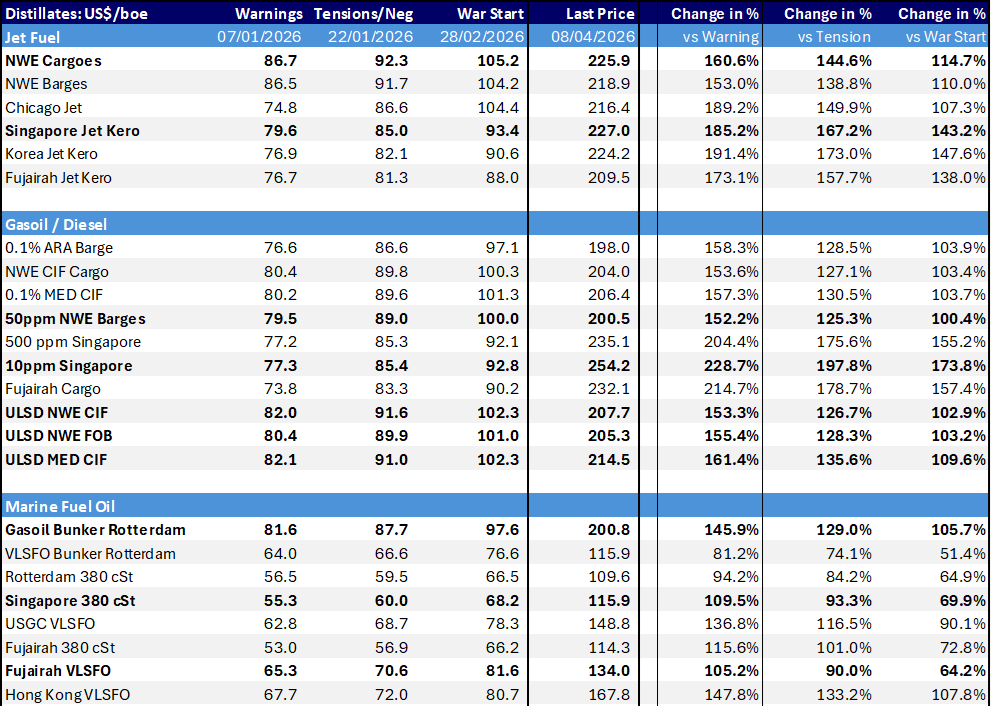
Task: Click 50ppm NWE Barges value 100.4%
Action: pos(958,319)
